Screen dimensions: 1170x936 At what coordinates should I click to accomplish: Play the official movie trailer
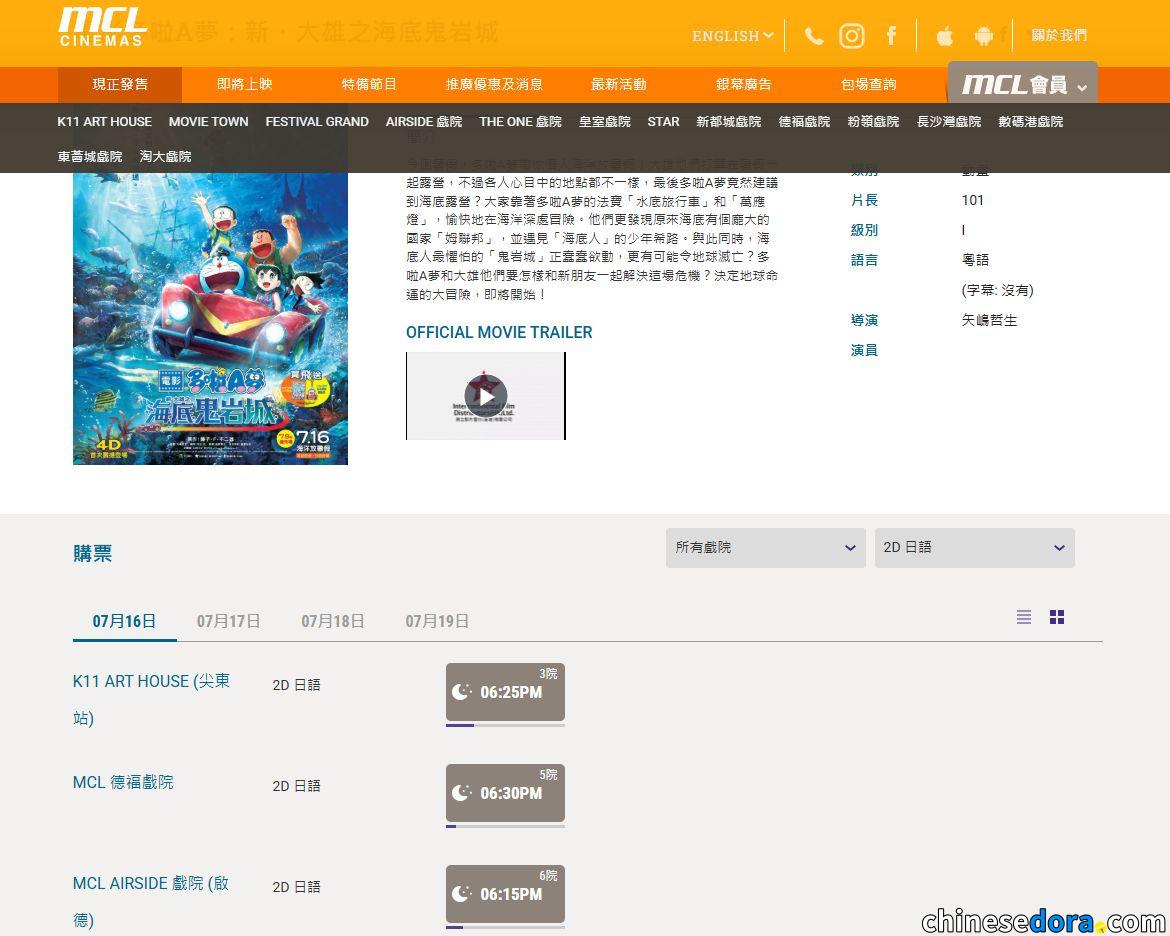pyautogui.click(x=486, y=396)
